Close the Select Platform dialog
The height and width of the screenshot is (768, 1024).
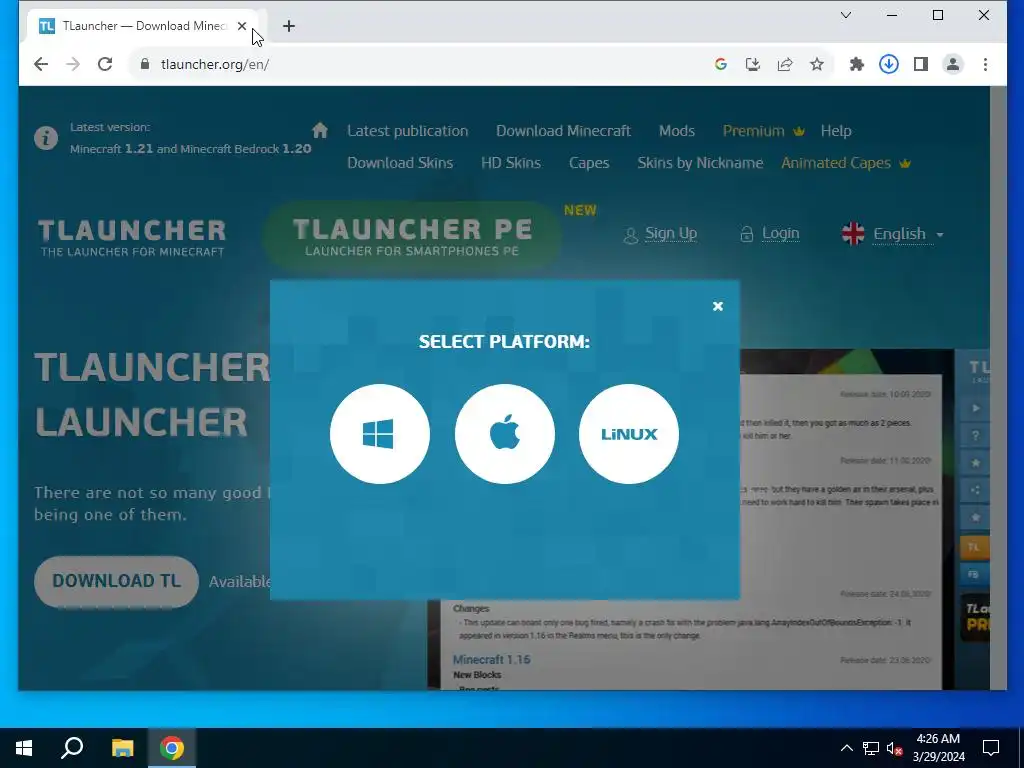coord(718,306)
